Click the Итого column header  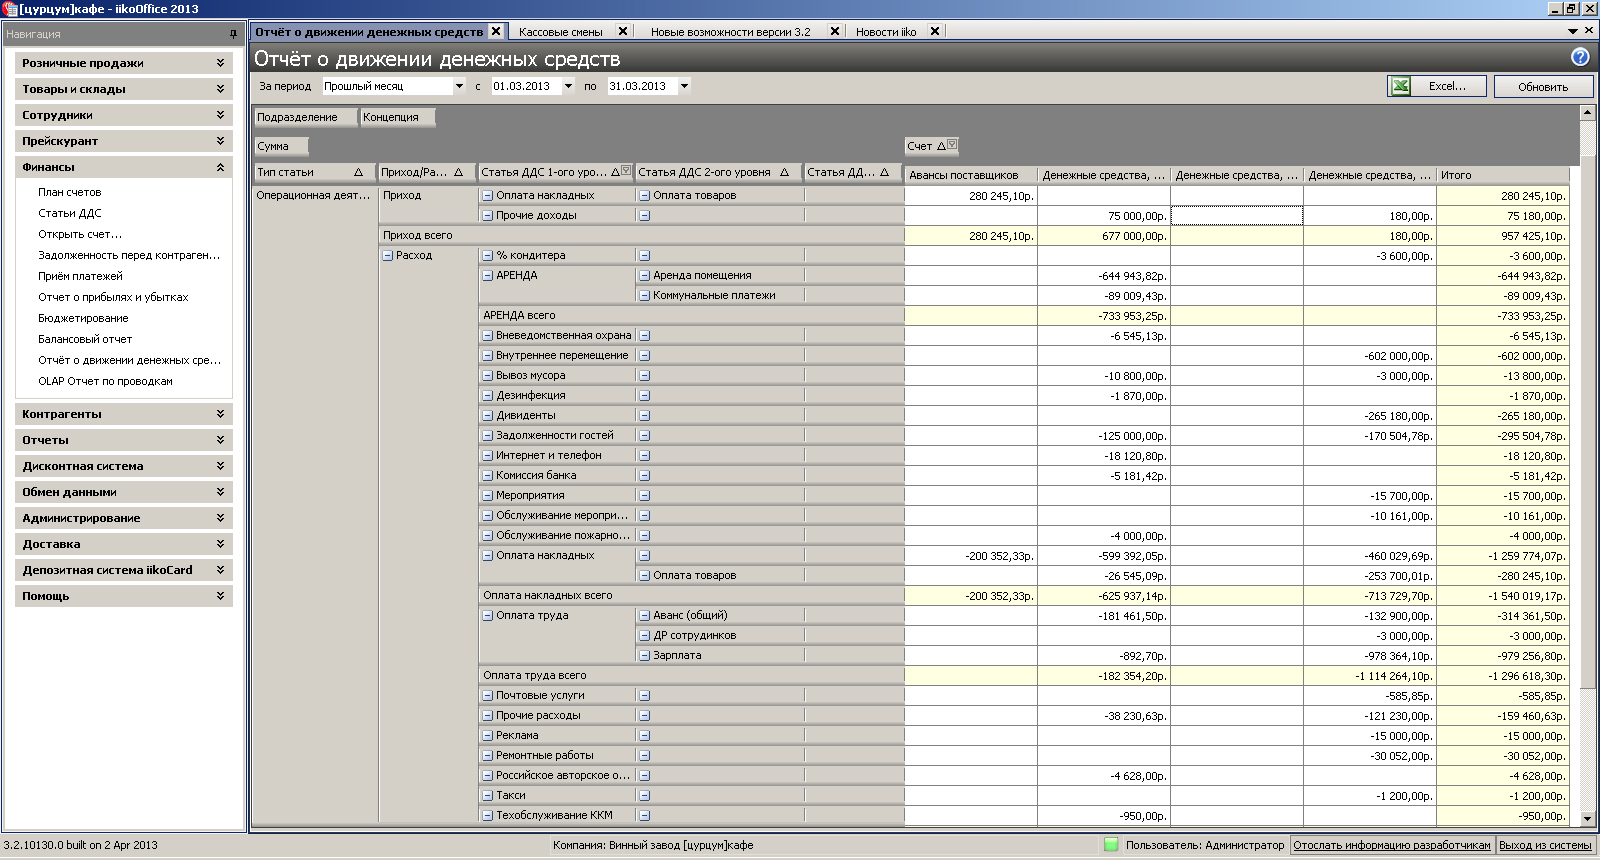(1503, 175)
